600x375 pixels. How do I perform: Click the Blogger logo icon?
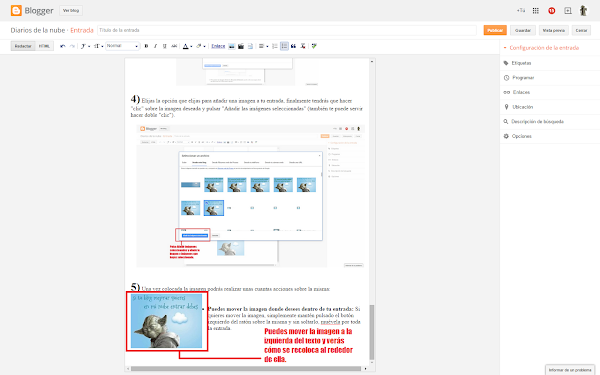pos(16,10)
